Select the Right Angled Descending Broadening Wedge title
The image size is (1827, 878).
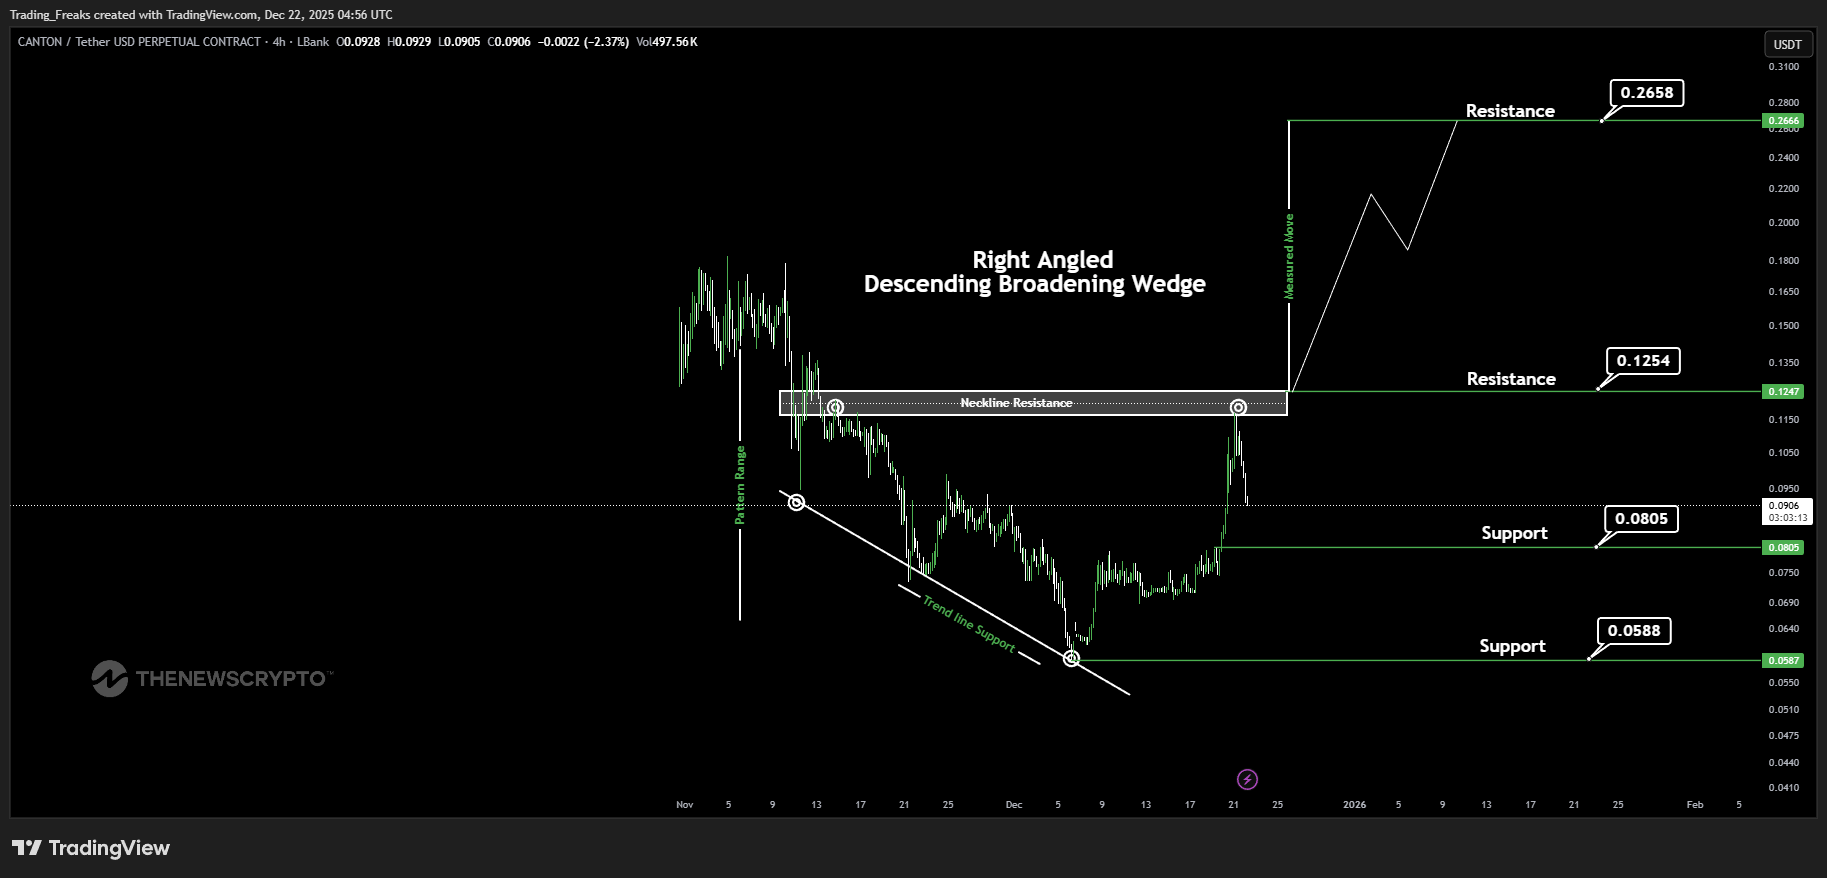(1035, 272)
